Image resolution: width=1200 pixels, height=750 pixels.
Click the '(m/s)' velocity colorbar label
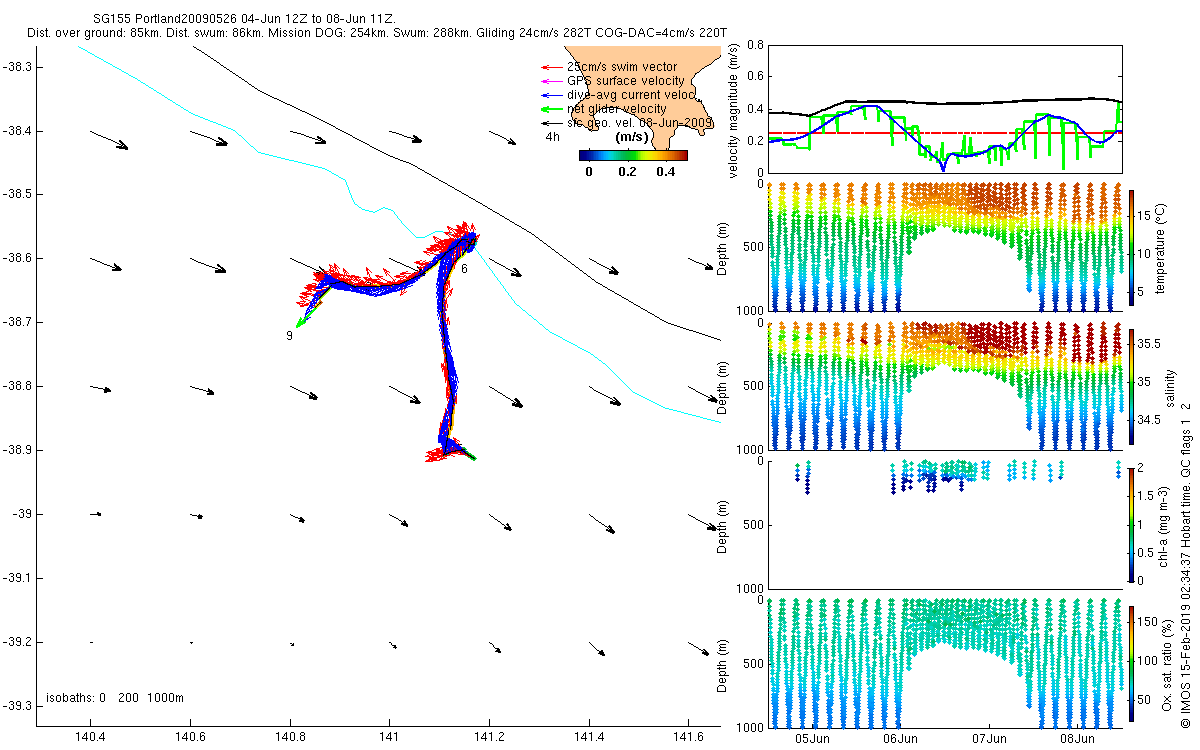pos(632,137)
